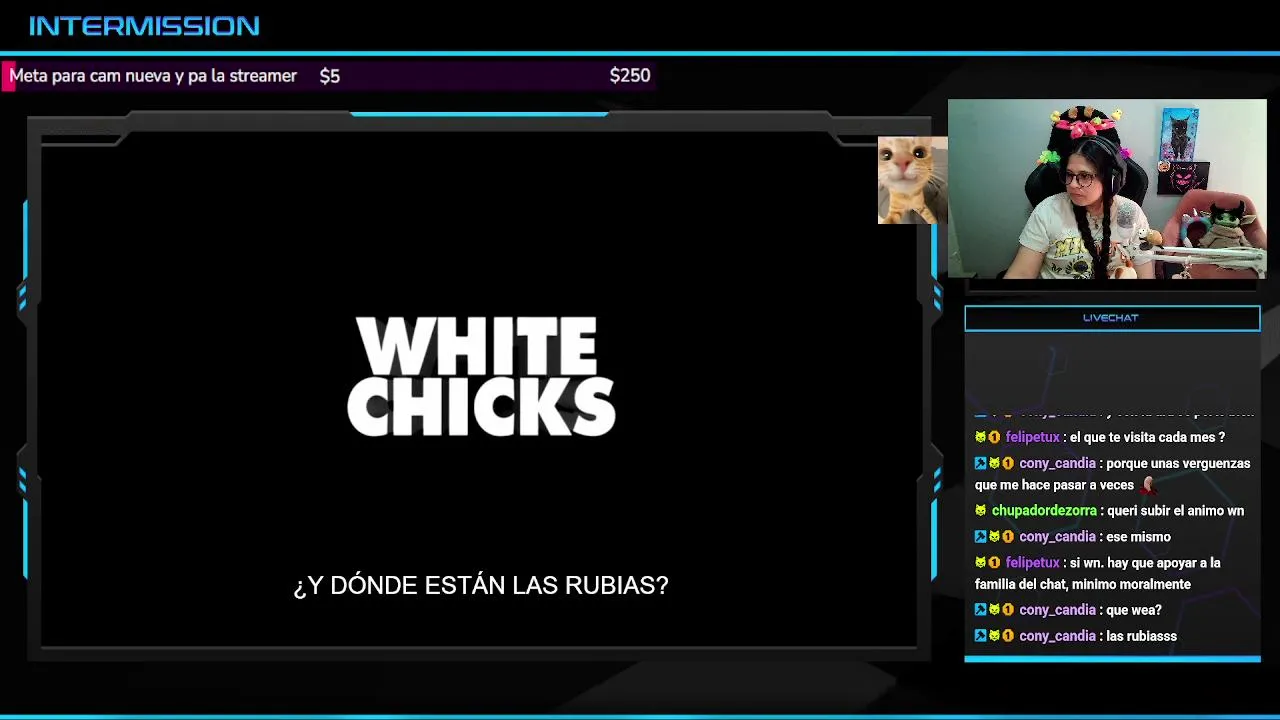
Task: Click chat text "las rubiasss"
Action: tap(1142, 635)
